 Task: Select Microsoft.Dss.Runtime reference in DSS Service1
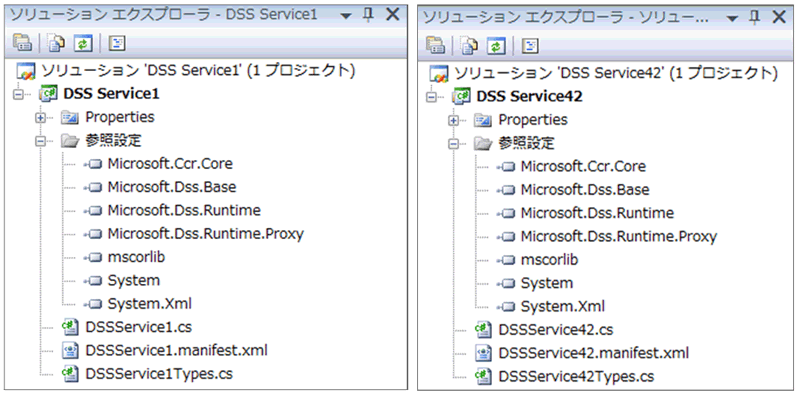(184, 210)
